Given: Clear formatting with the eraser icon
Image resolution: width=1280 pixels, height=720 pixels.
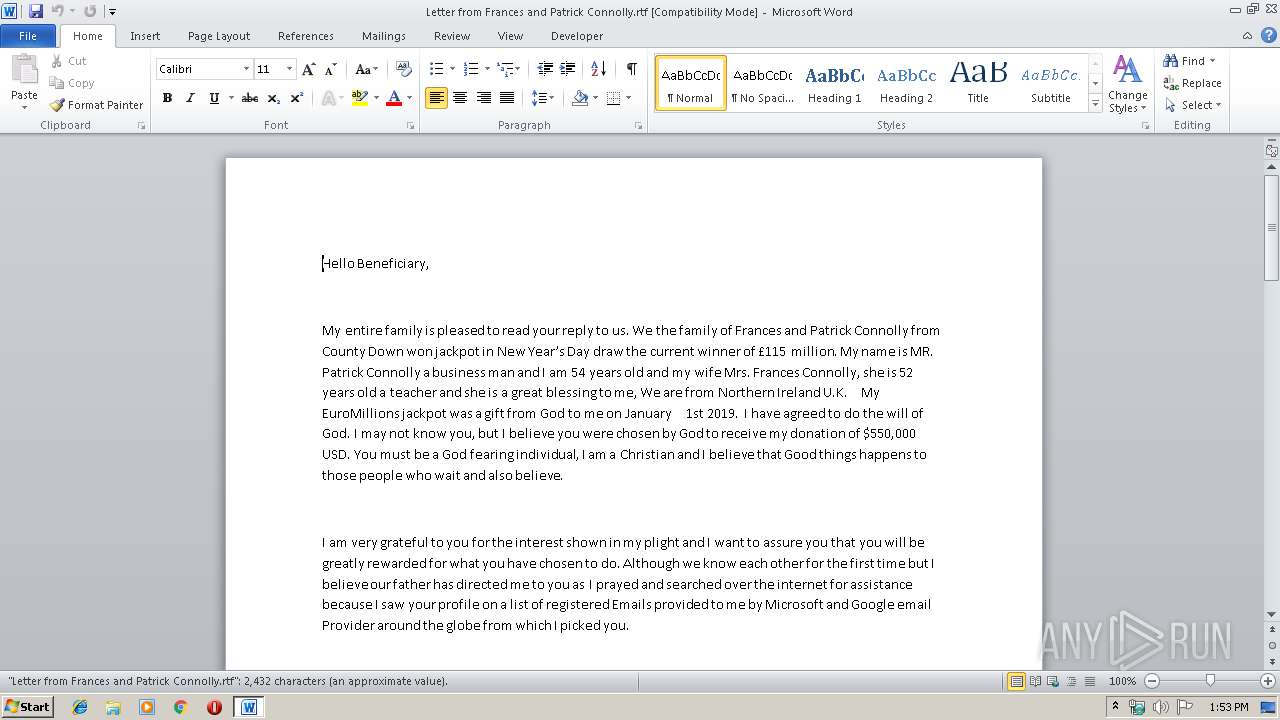Looking at the screenshot, I should 404,69.
